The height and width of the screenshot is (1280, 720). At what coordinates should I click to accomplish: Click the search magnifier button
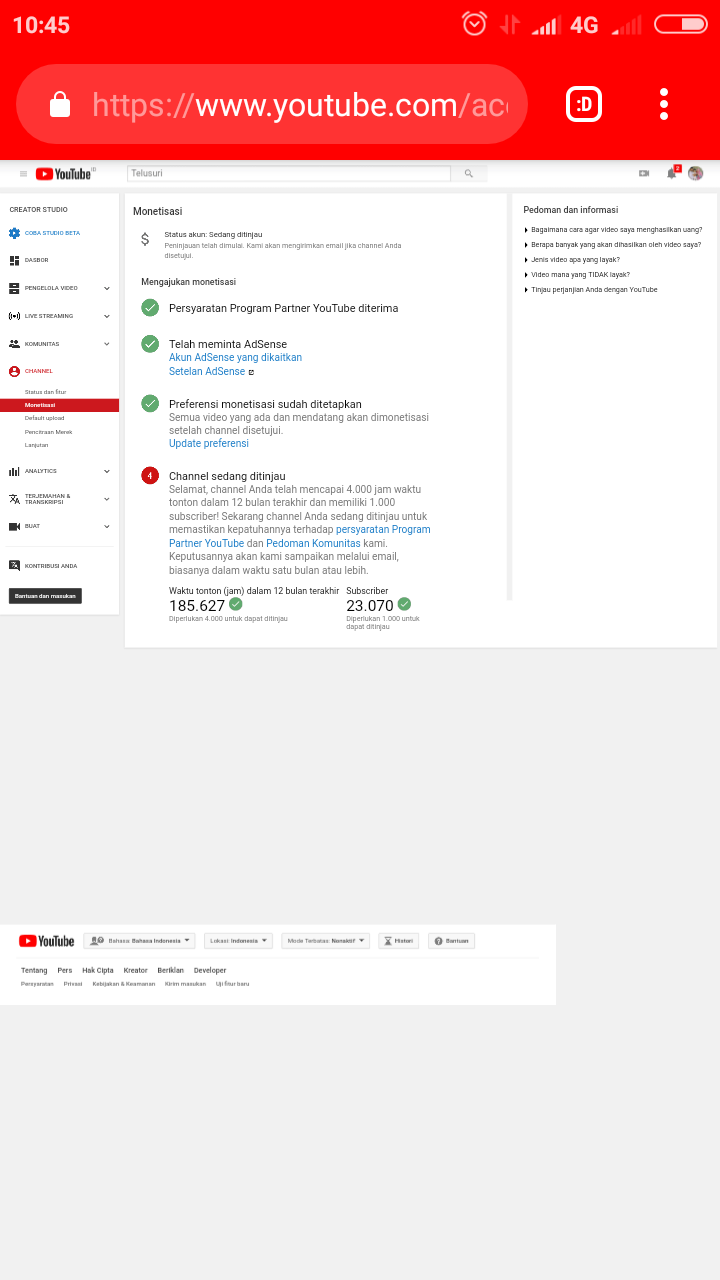coord(468,174)
